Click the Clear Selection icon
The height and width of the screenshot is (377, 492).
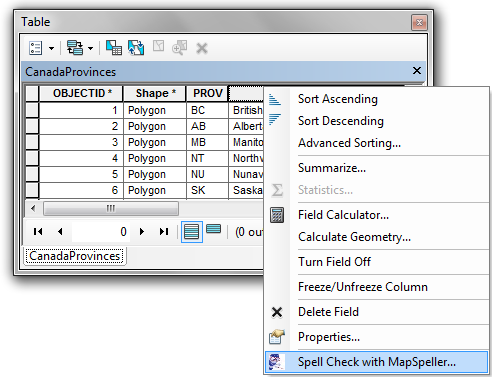pyautogui.click(x=158, y=46)
